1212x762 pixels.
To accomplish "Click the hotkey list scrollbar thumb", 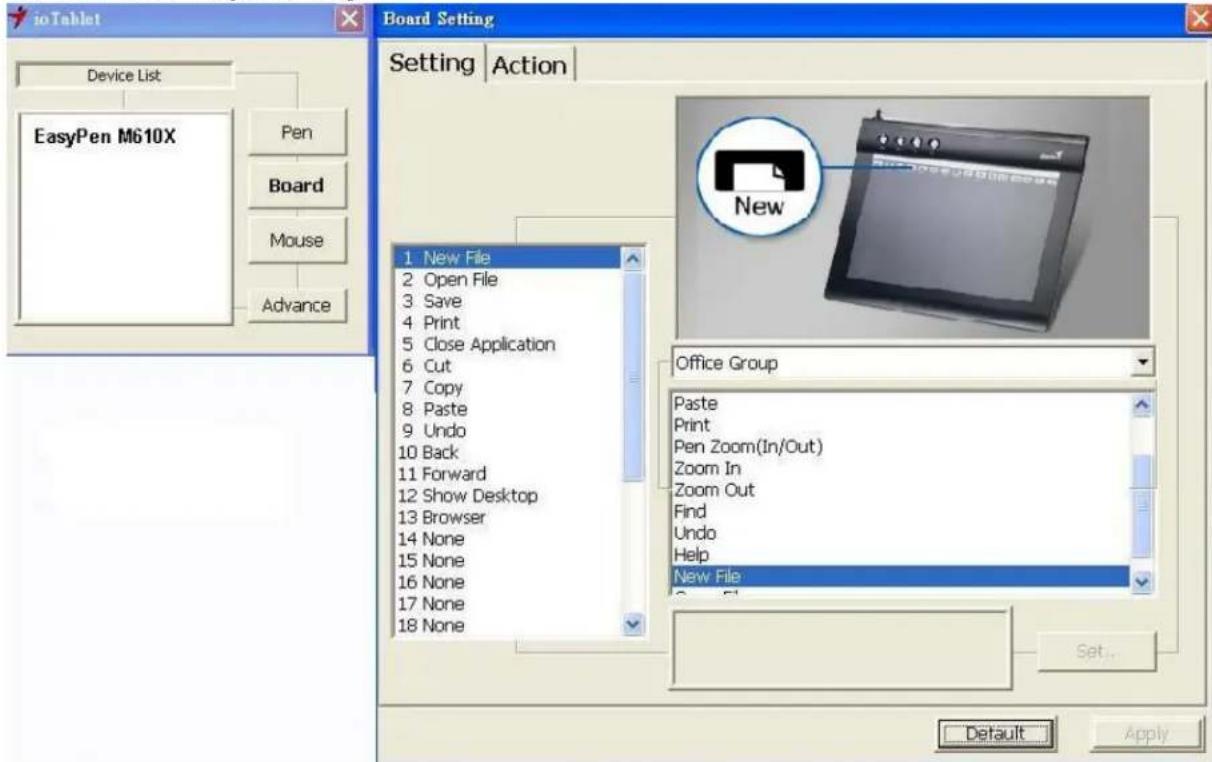I will click(x=633, y=375).
